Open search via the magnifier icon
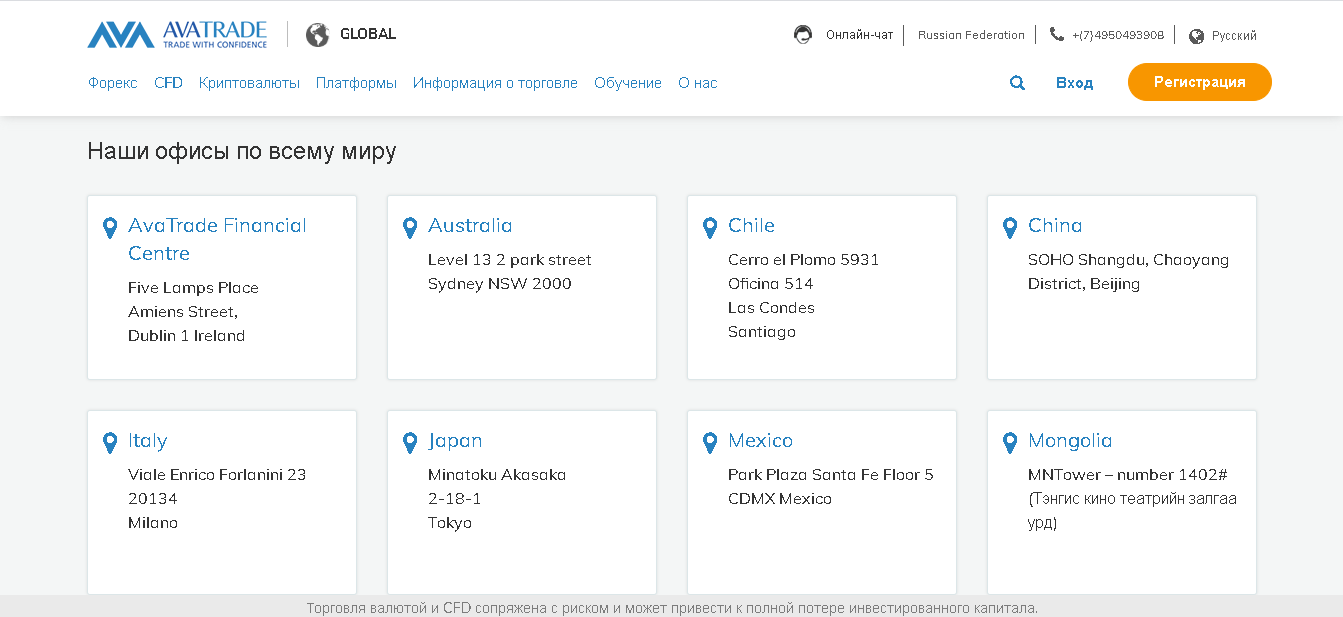The height and width of the screenshot is (617, 1343). pos(1017,83)
